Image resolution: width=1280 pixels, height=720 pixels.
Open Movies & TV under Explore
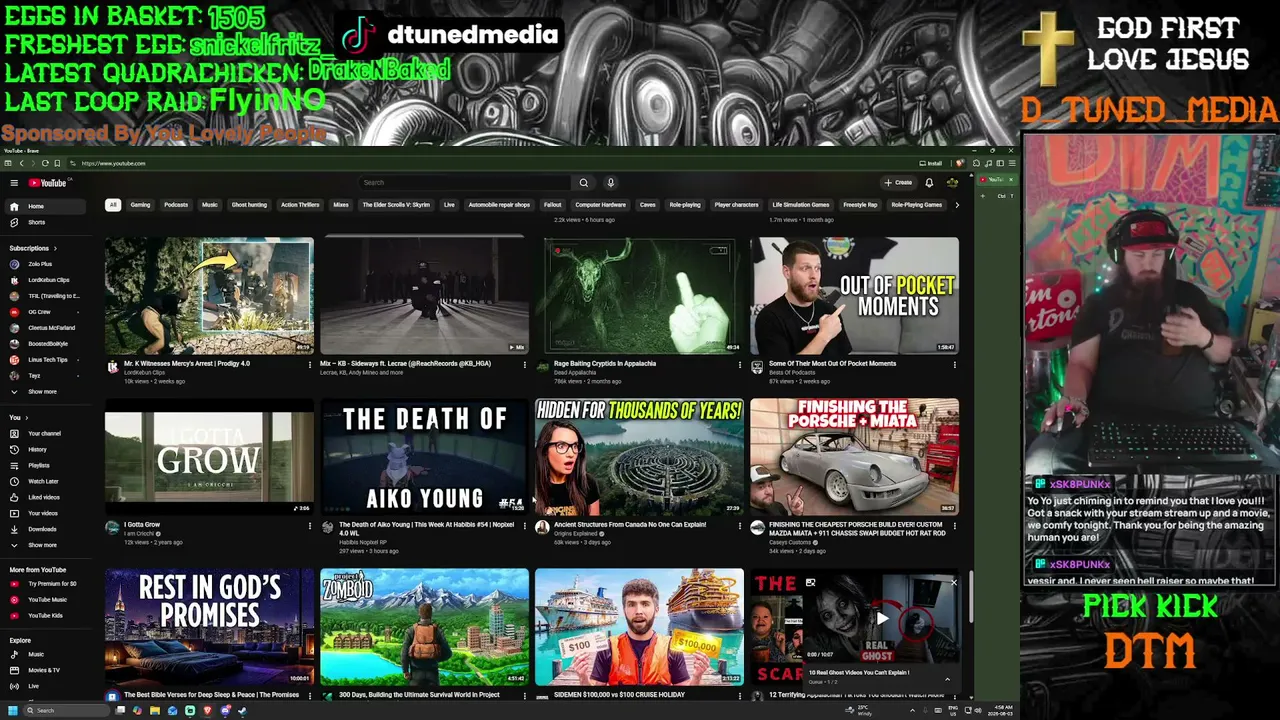44,671
